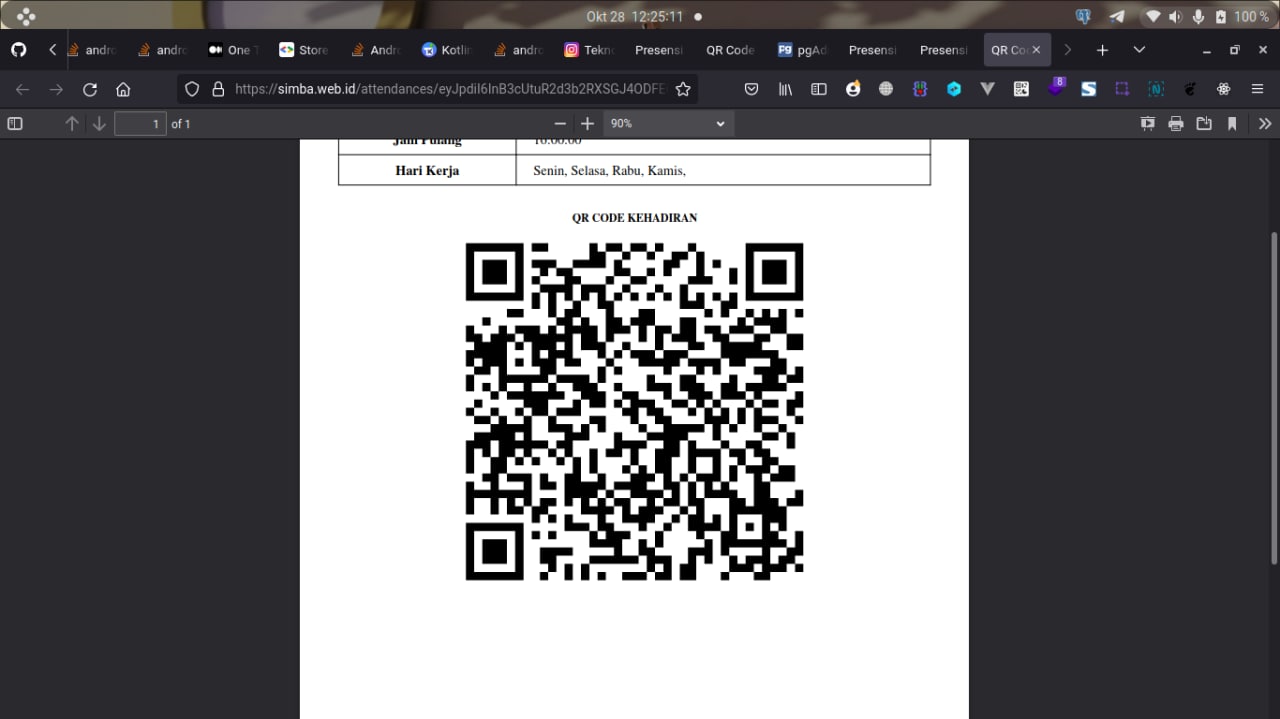Select the text Senin, Selasa, Rabu, Kamis,
The height and width of the screenshot is (719, 1280).
point(609,171)
